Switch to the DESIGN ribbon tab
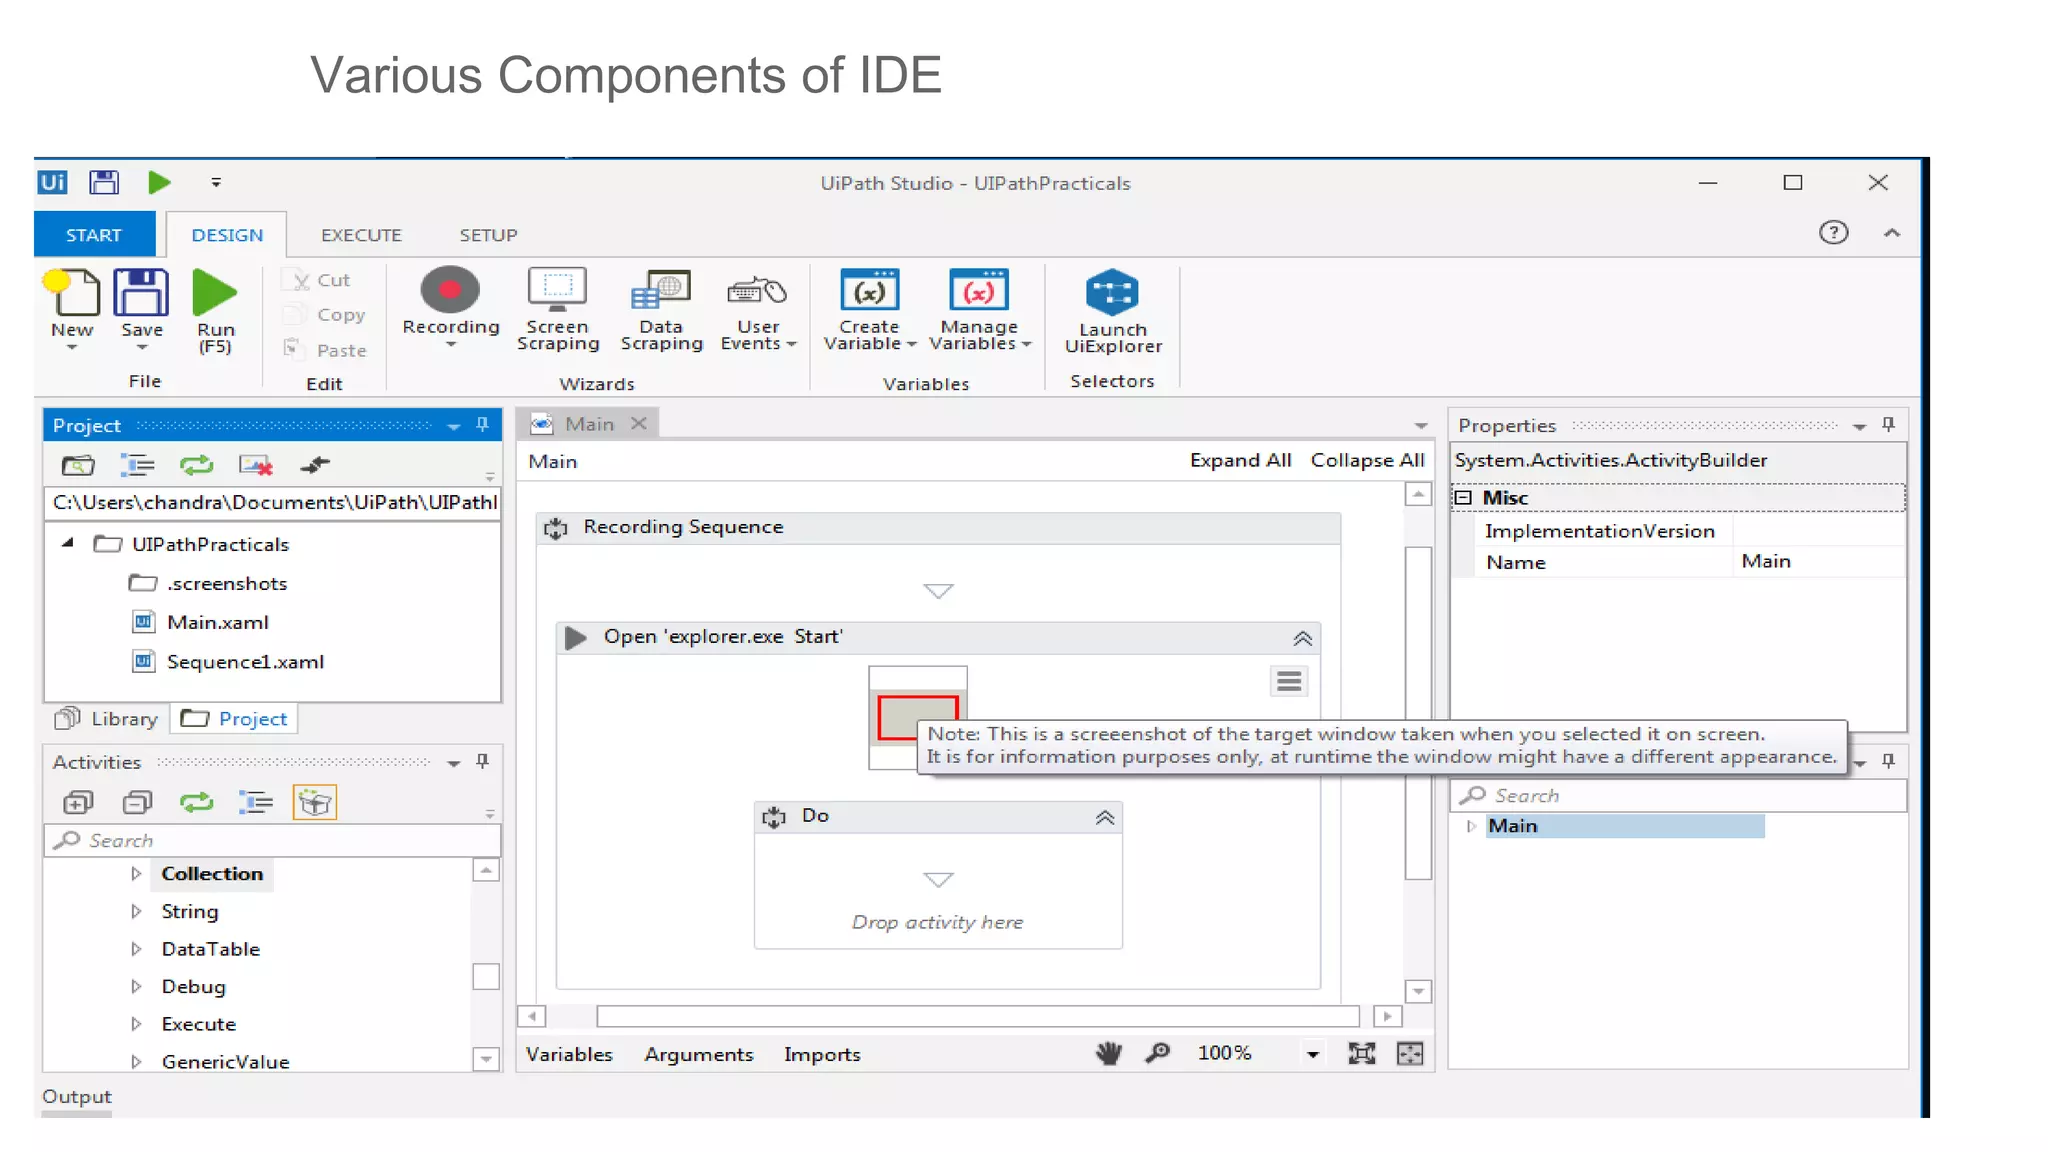The height and width of the screenshot is (1152, 2048). click(x=227, y=235)
